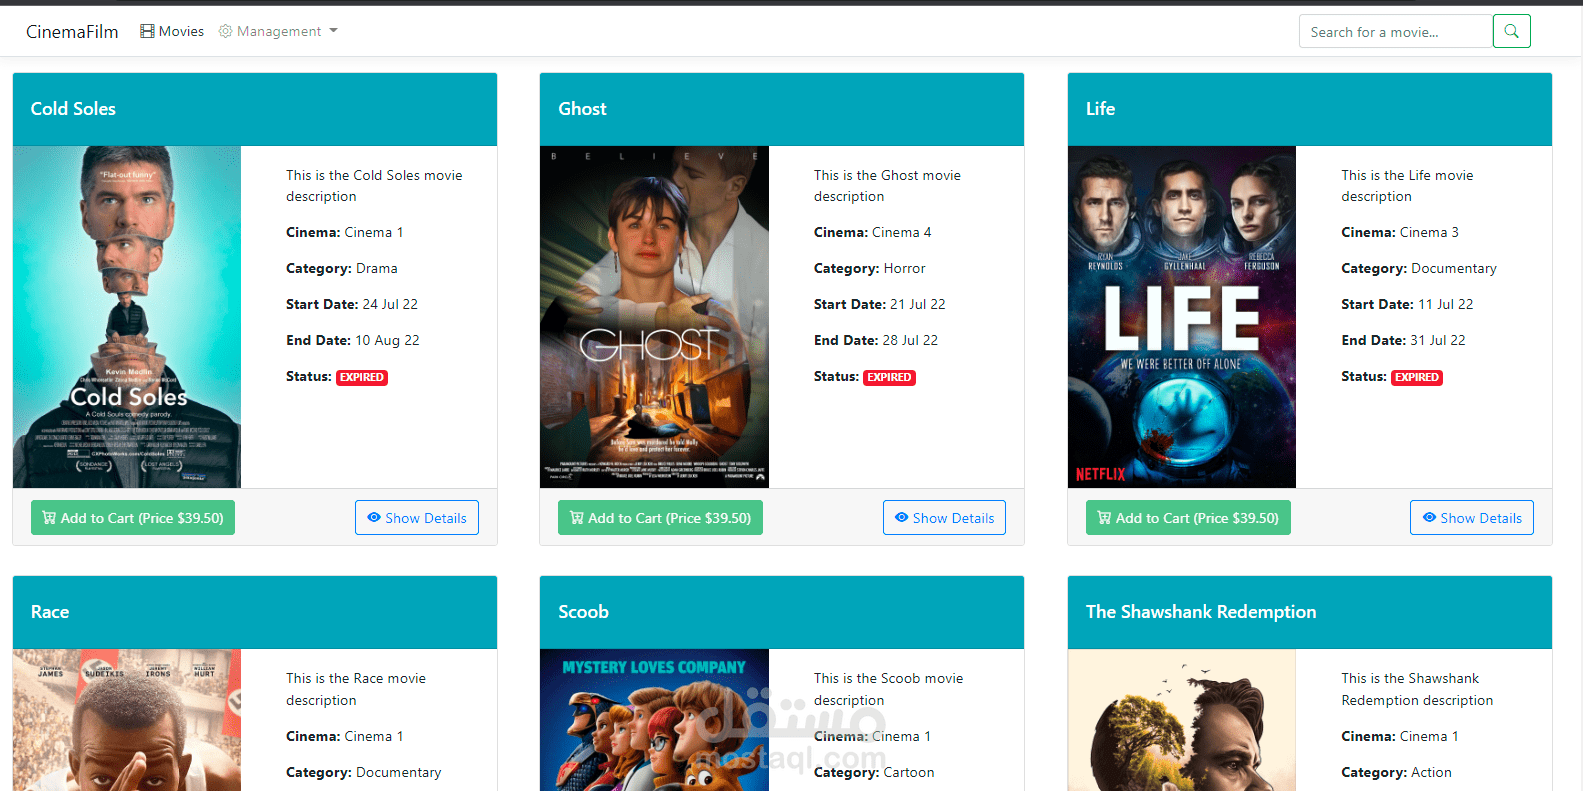
Task: Click the EXPIRED badge on Ghost
Action: coord(889,377)
